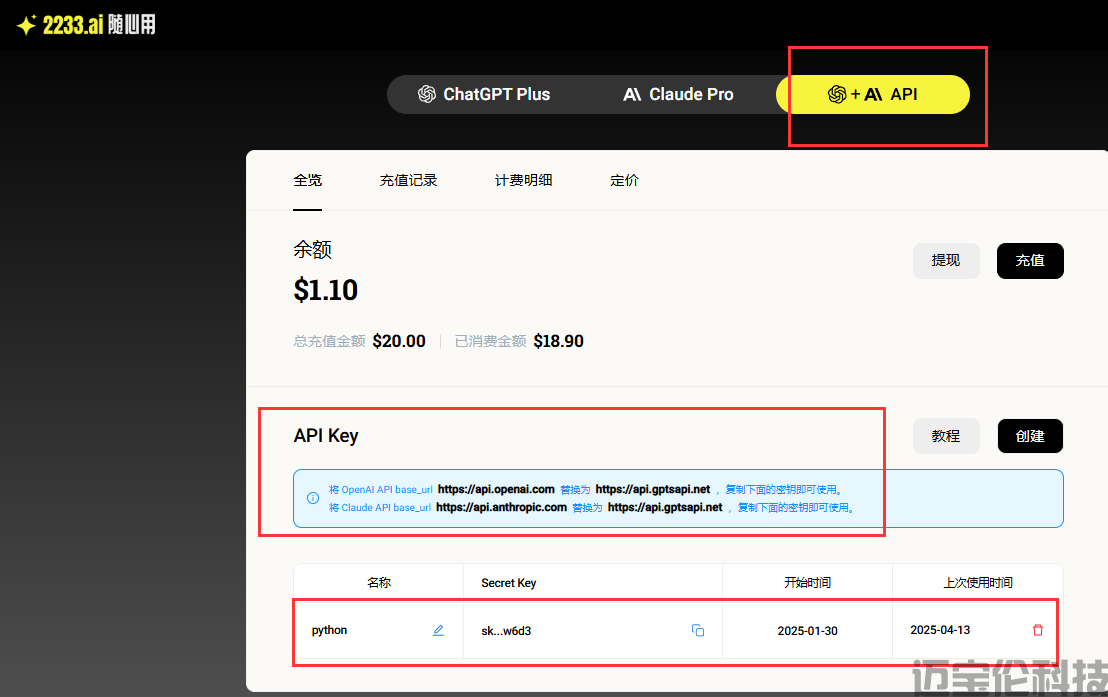Image resolution: width=1108 pixels, height=697 pixels.
Task: Click the 总充值金额 label
Action: [x=329, y=341]
